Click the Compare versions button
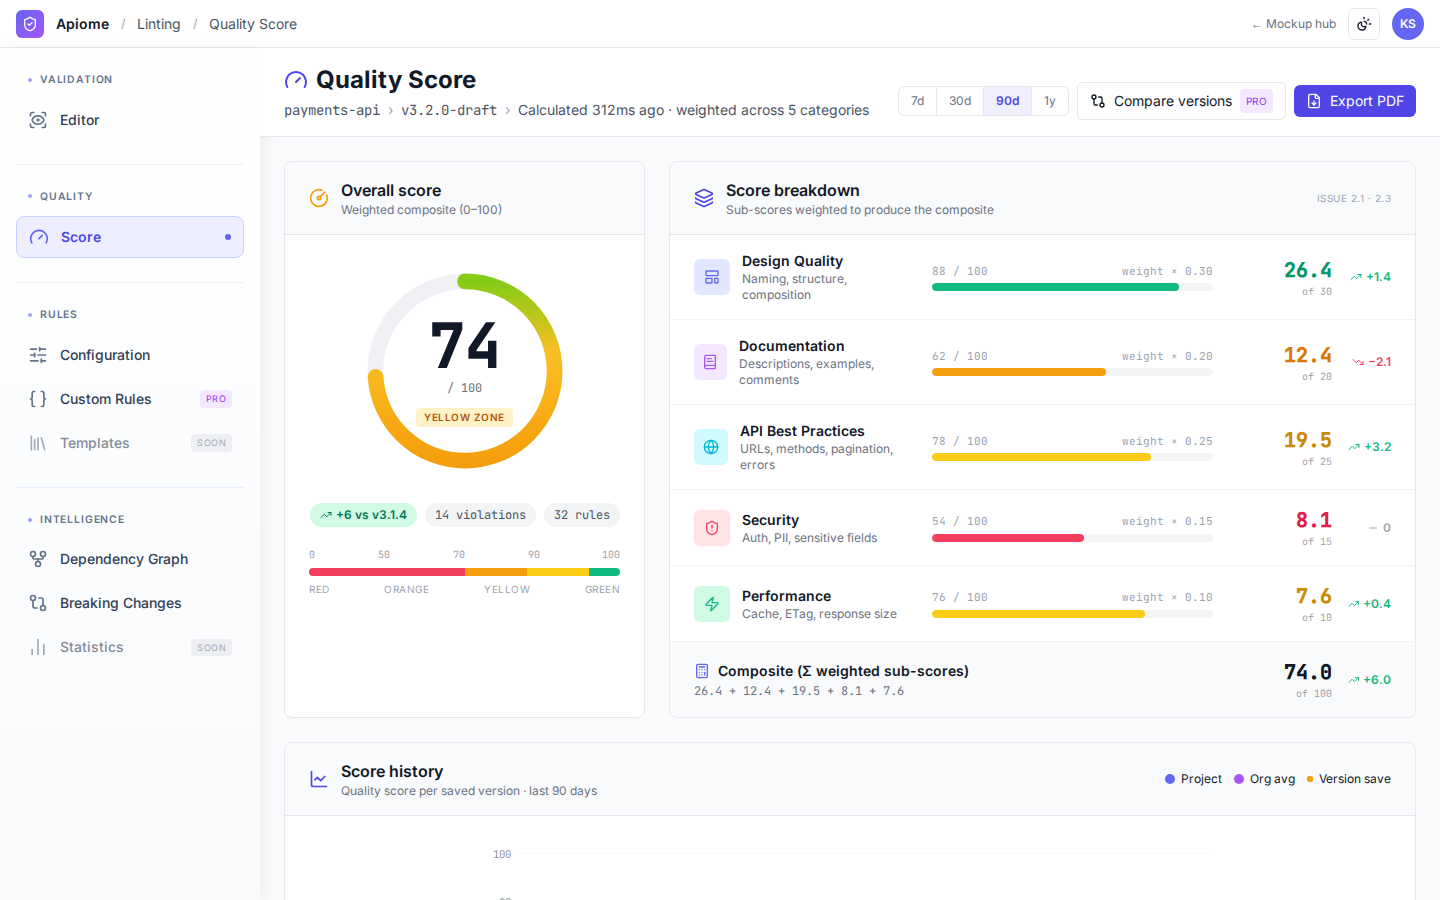This screenshot has height=900, width=1440. click(x=1181, y=101)
